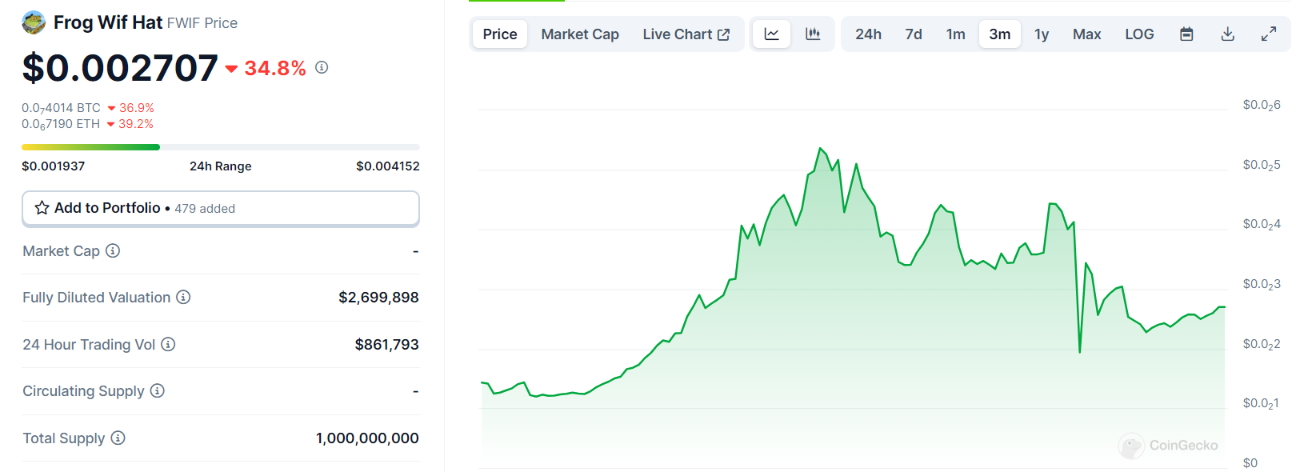Choose the 1y time range
Image resolution: width=1296 pixels, height=472 pixels.
[x=1041, y=34]
